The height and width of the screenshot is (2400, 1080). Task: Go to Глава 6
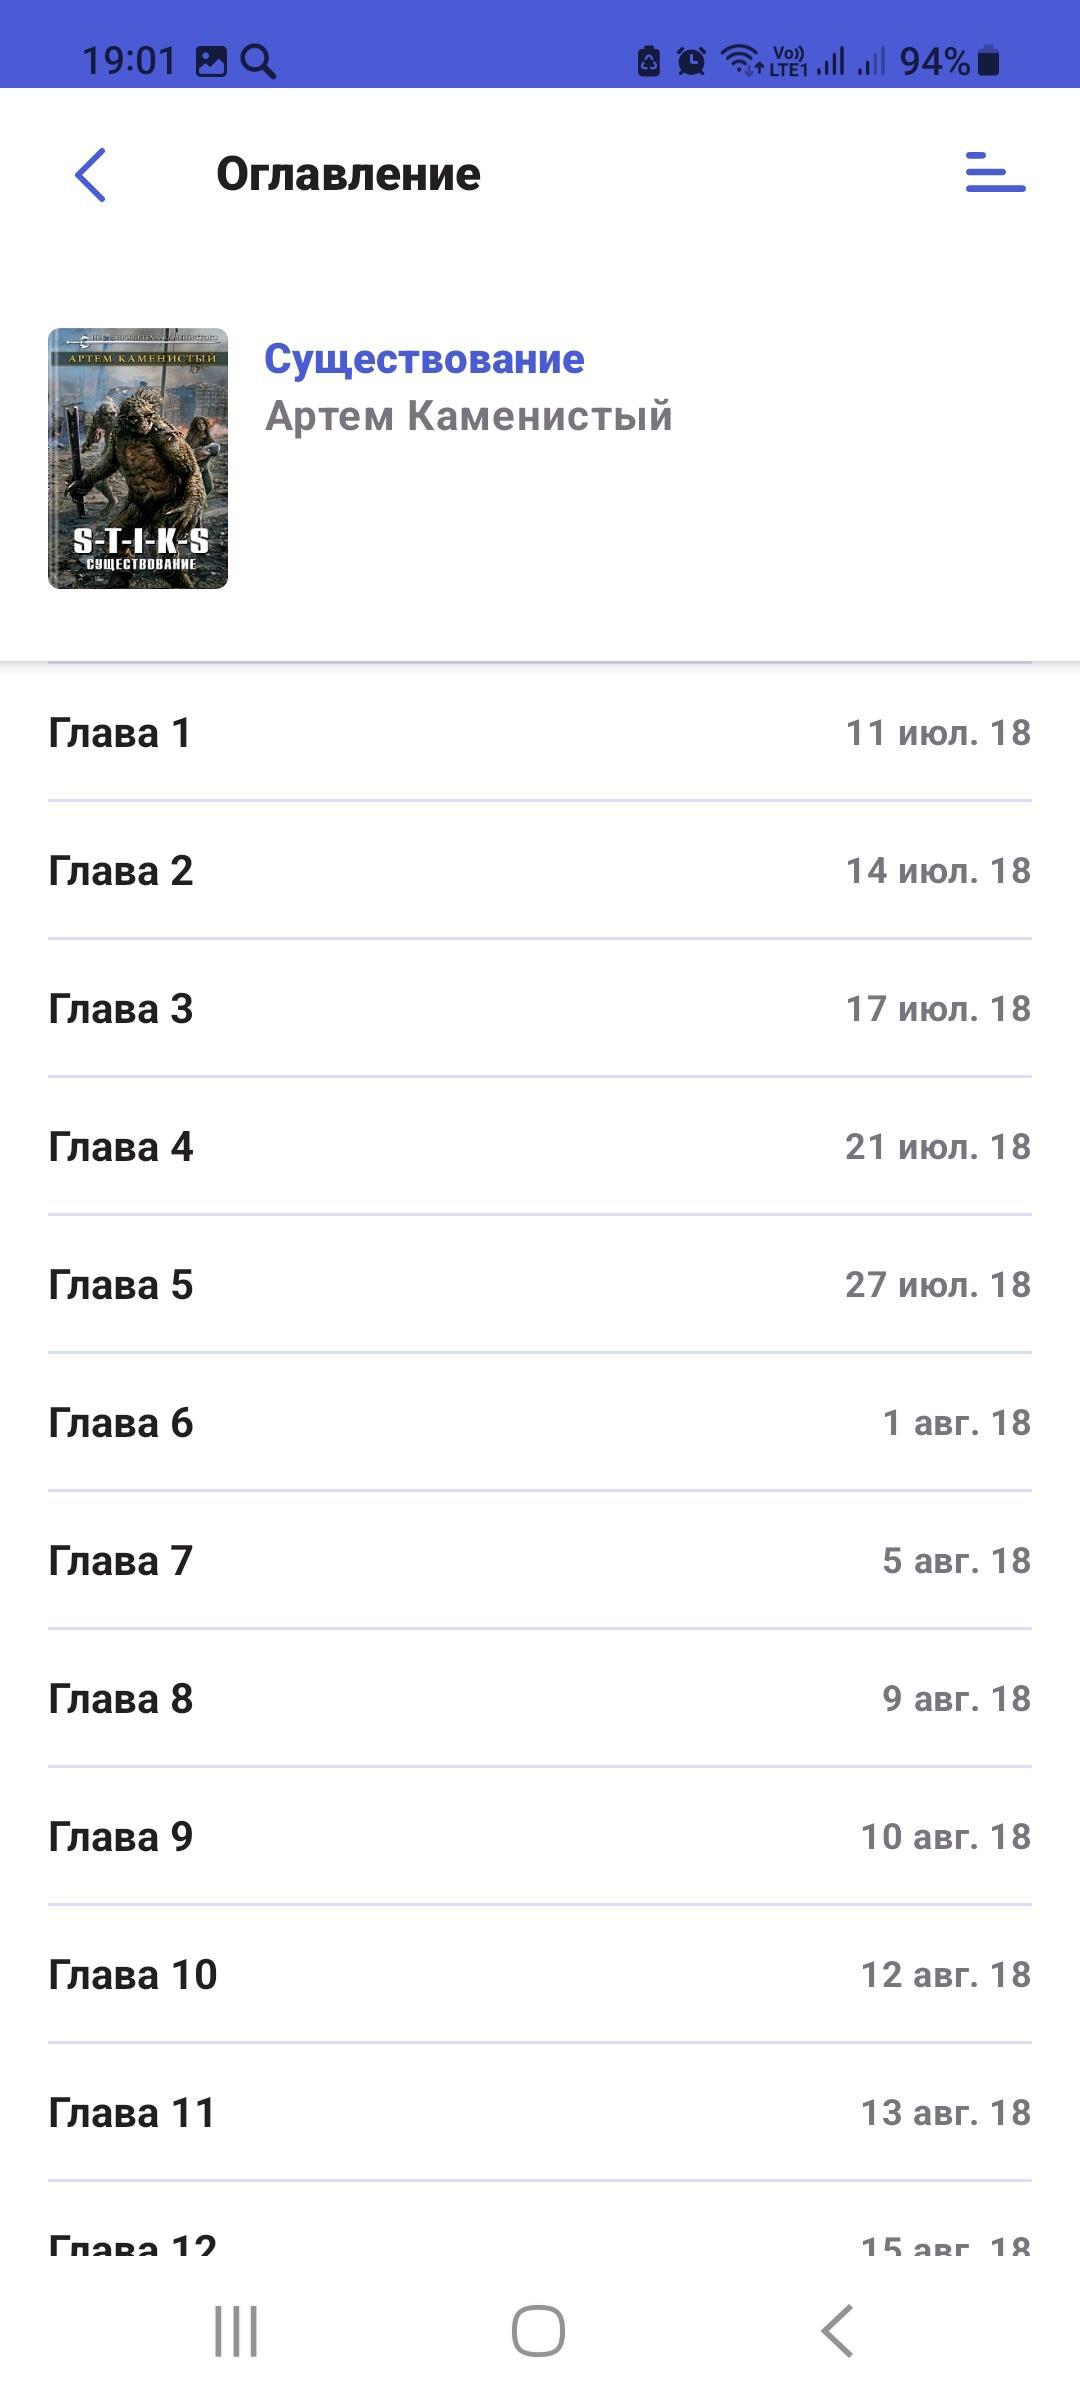tap(540, 1423)
